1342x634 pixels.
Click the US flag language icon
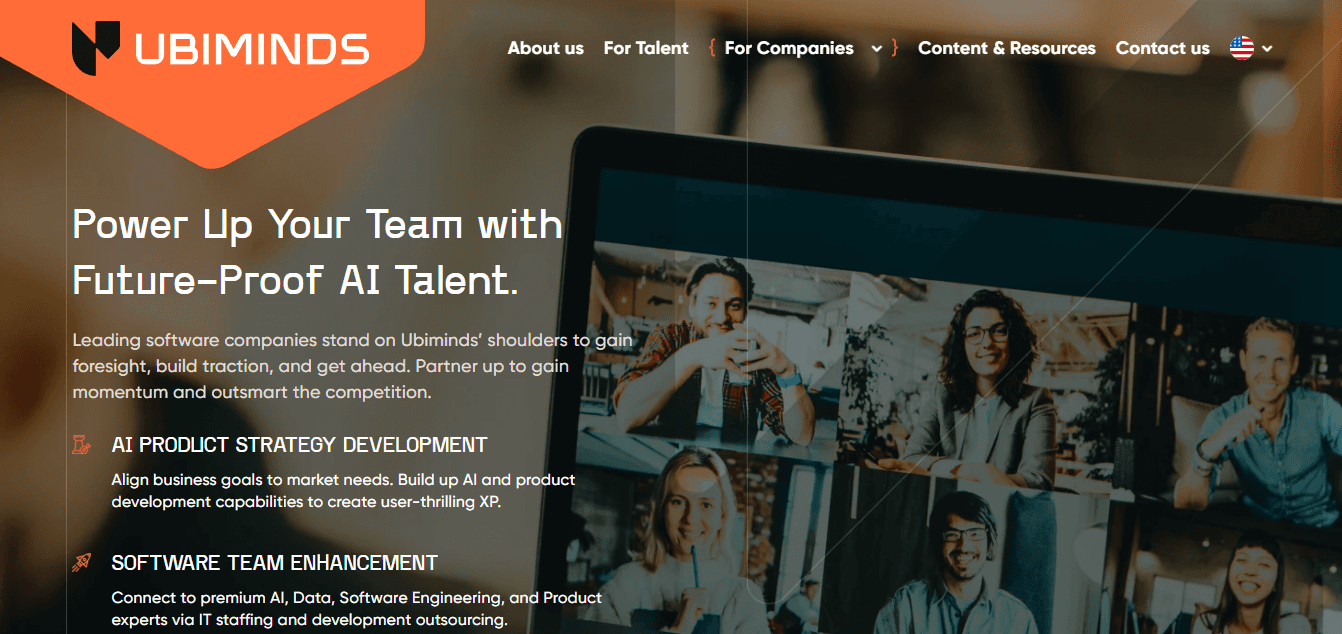click(1242, 48)
